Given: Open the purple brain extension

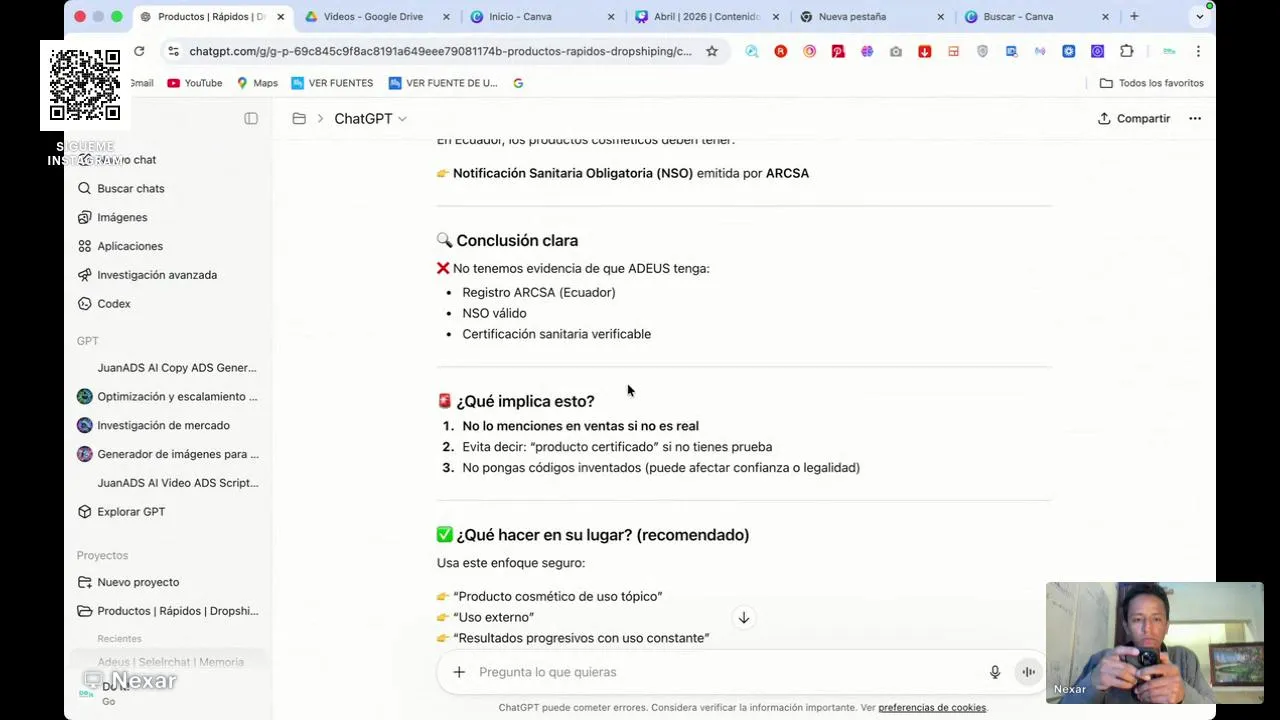Looking at the screenshot, I should coord(867,51).
